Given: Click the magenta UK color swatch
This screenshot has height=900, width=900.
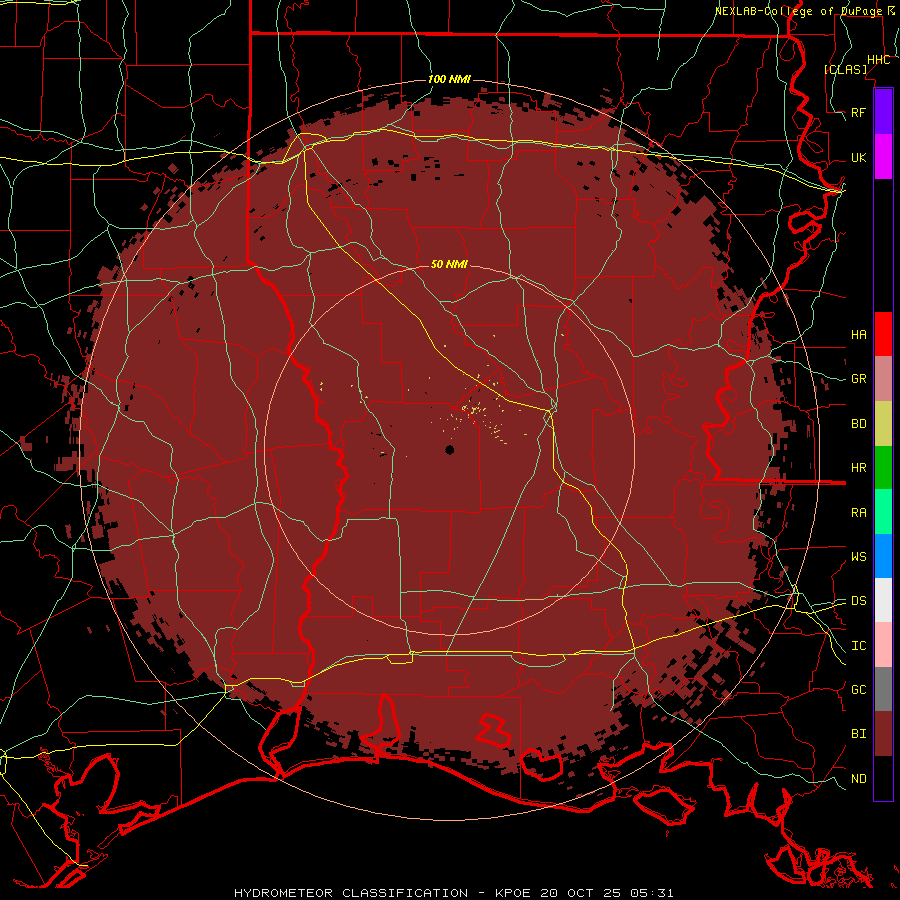Looking at the screenshot, I should (883, 157).
